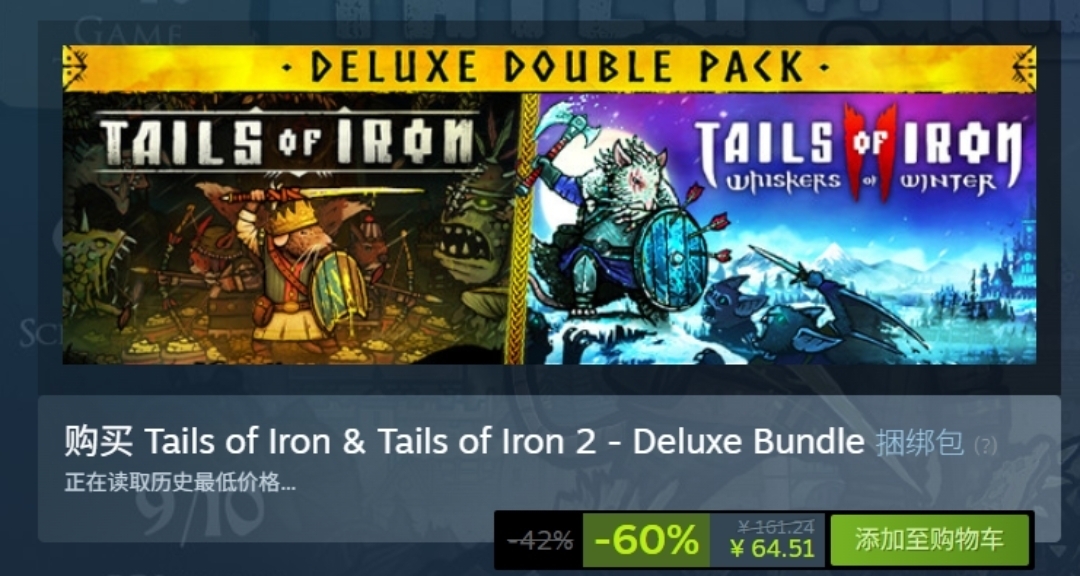Click the round blue shield with arrows
This screenshot has height=576, width=1080.
point(671,260)
